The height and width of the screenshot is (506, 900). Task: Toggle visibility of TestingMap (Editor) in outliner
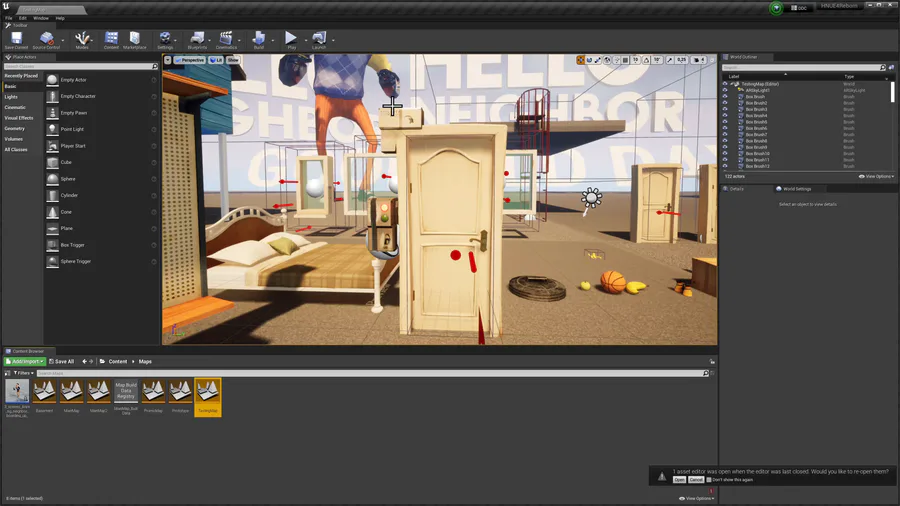(x=725, y=84)
